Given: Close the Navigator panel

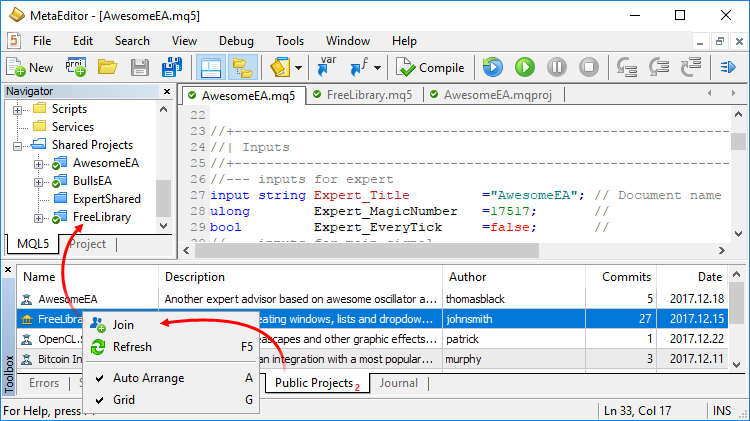Looking at the screenshot, I should (167, 91).
